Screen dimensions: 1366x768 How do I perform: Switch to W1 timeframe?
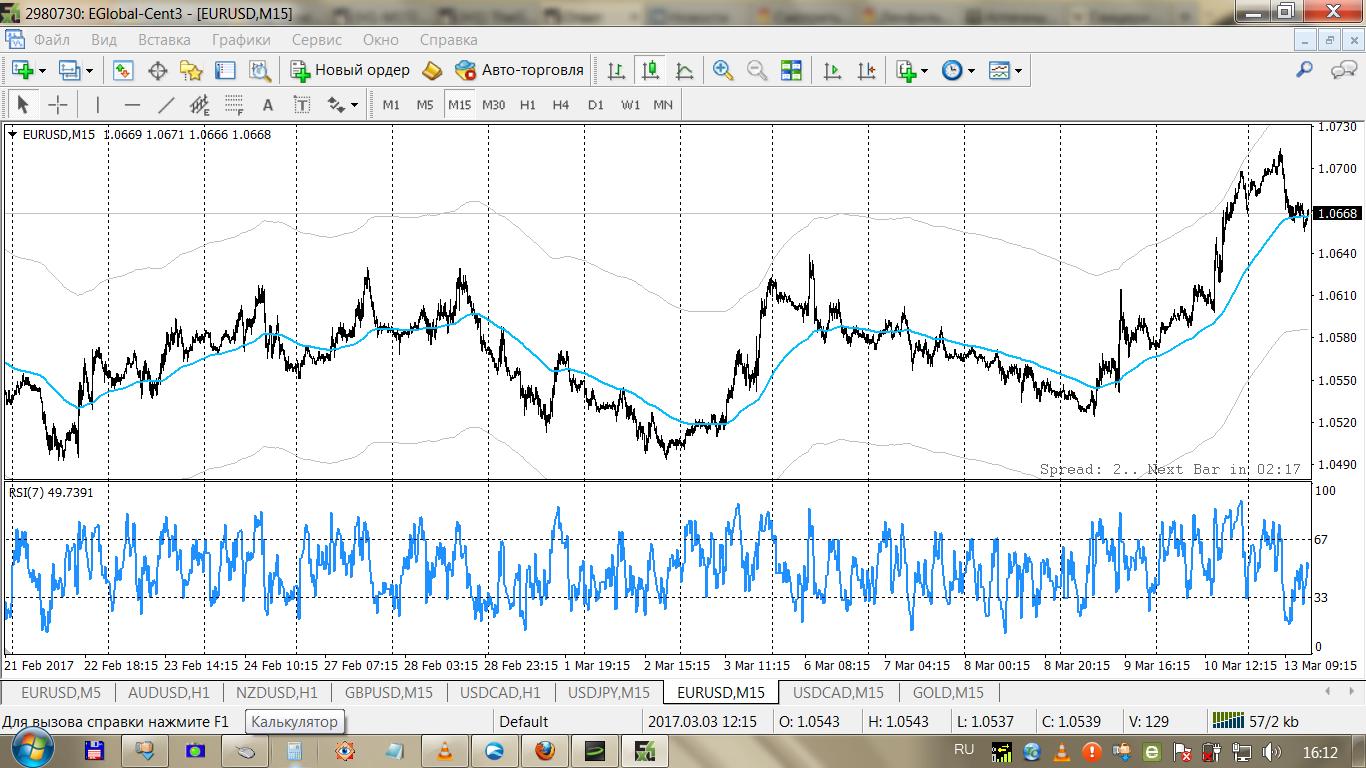point(630,104)
